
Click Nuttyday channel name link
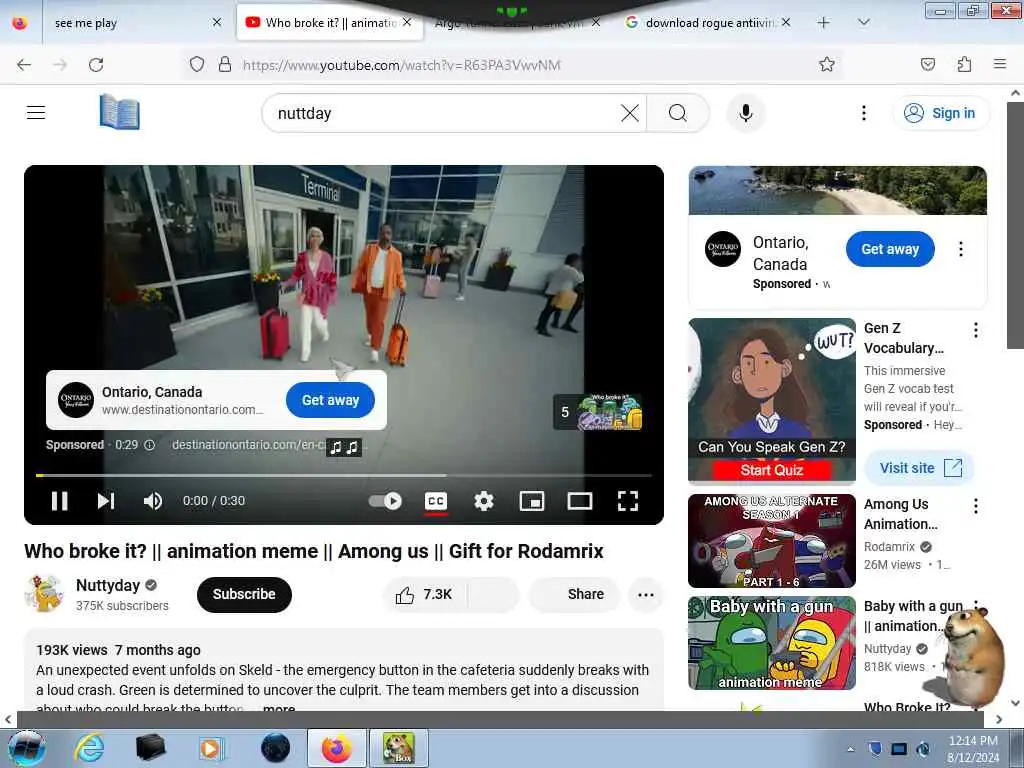coord(108,585)
